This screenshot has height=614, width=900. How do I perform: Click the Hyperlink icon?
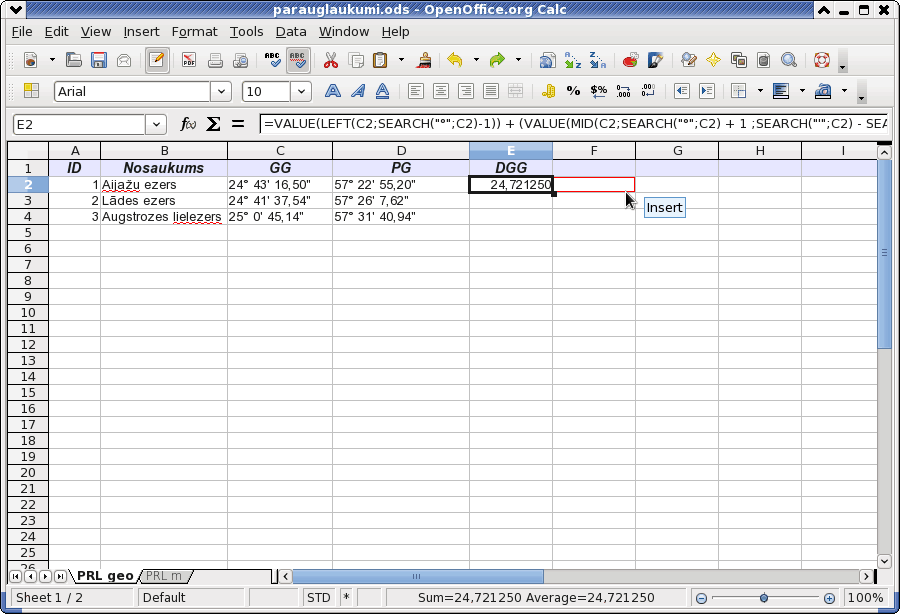[x=547, y=60]
